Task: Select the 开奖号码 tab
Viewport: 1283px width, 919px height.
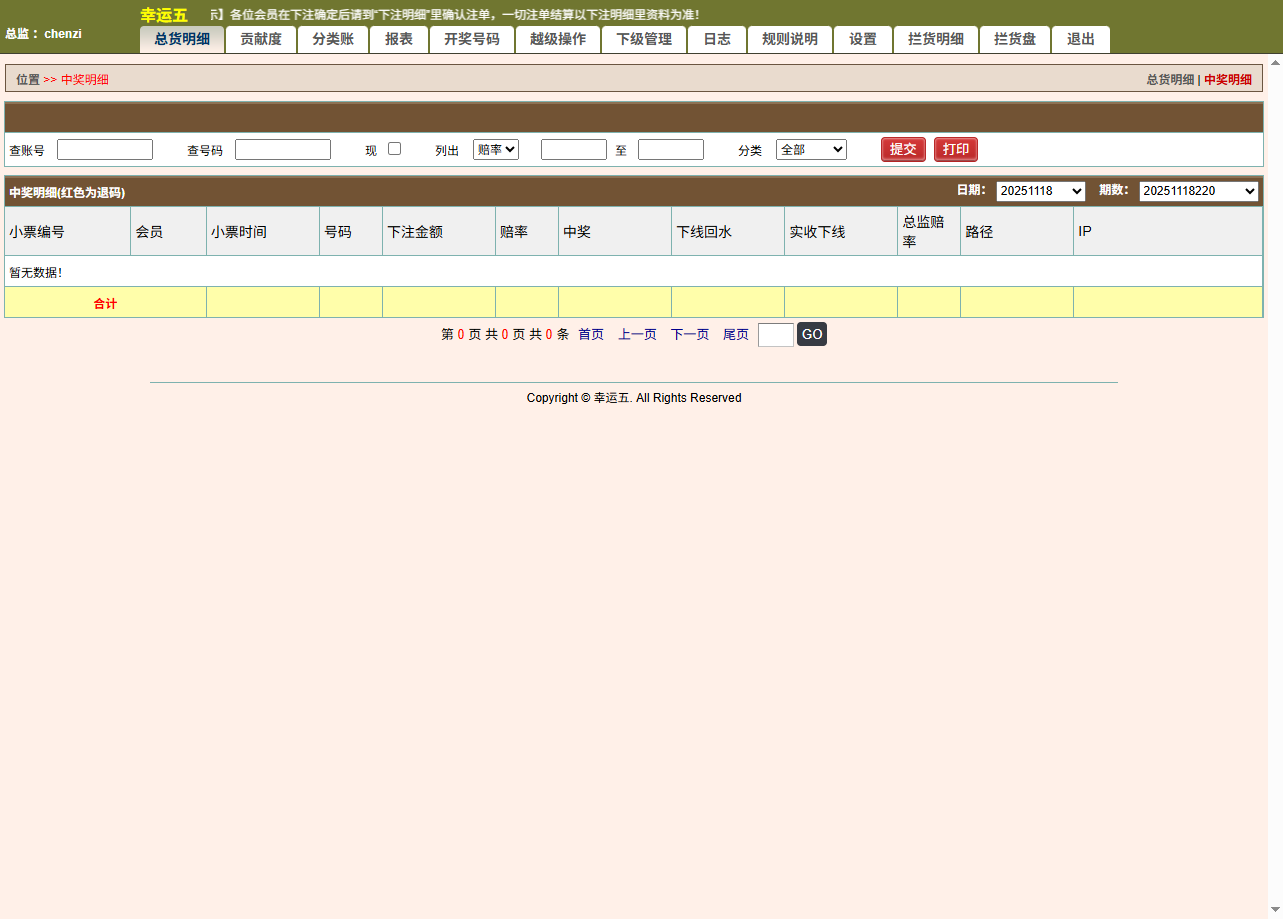Action: click(472, 40)
